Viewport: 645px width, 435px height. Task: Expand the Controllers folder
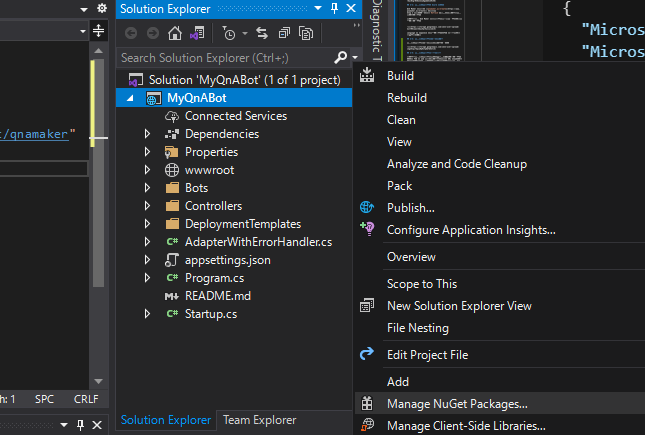tap(147, 206)
